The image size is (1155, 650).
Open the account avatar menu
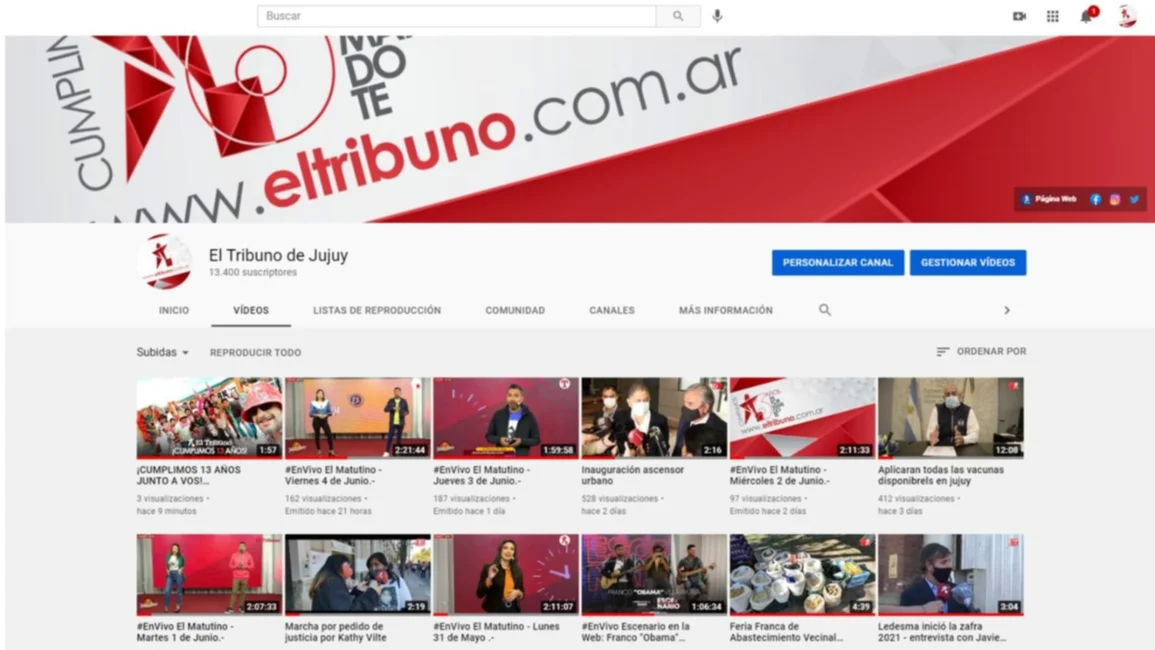click(x=1126, y=15)
